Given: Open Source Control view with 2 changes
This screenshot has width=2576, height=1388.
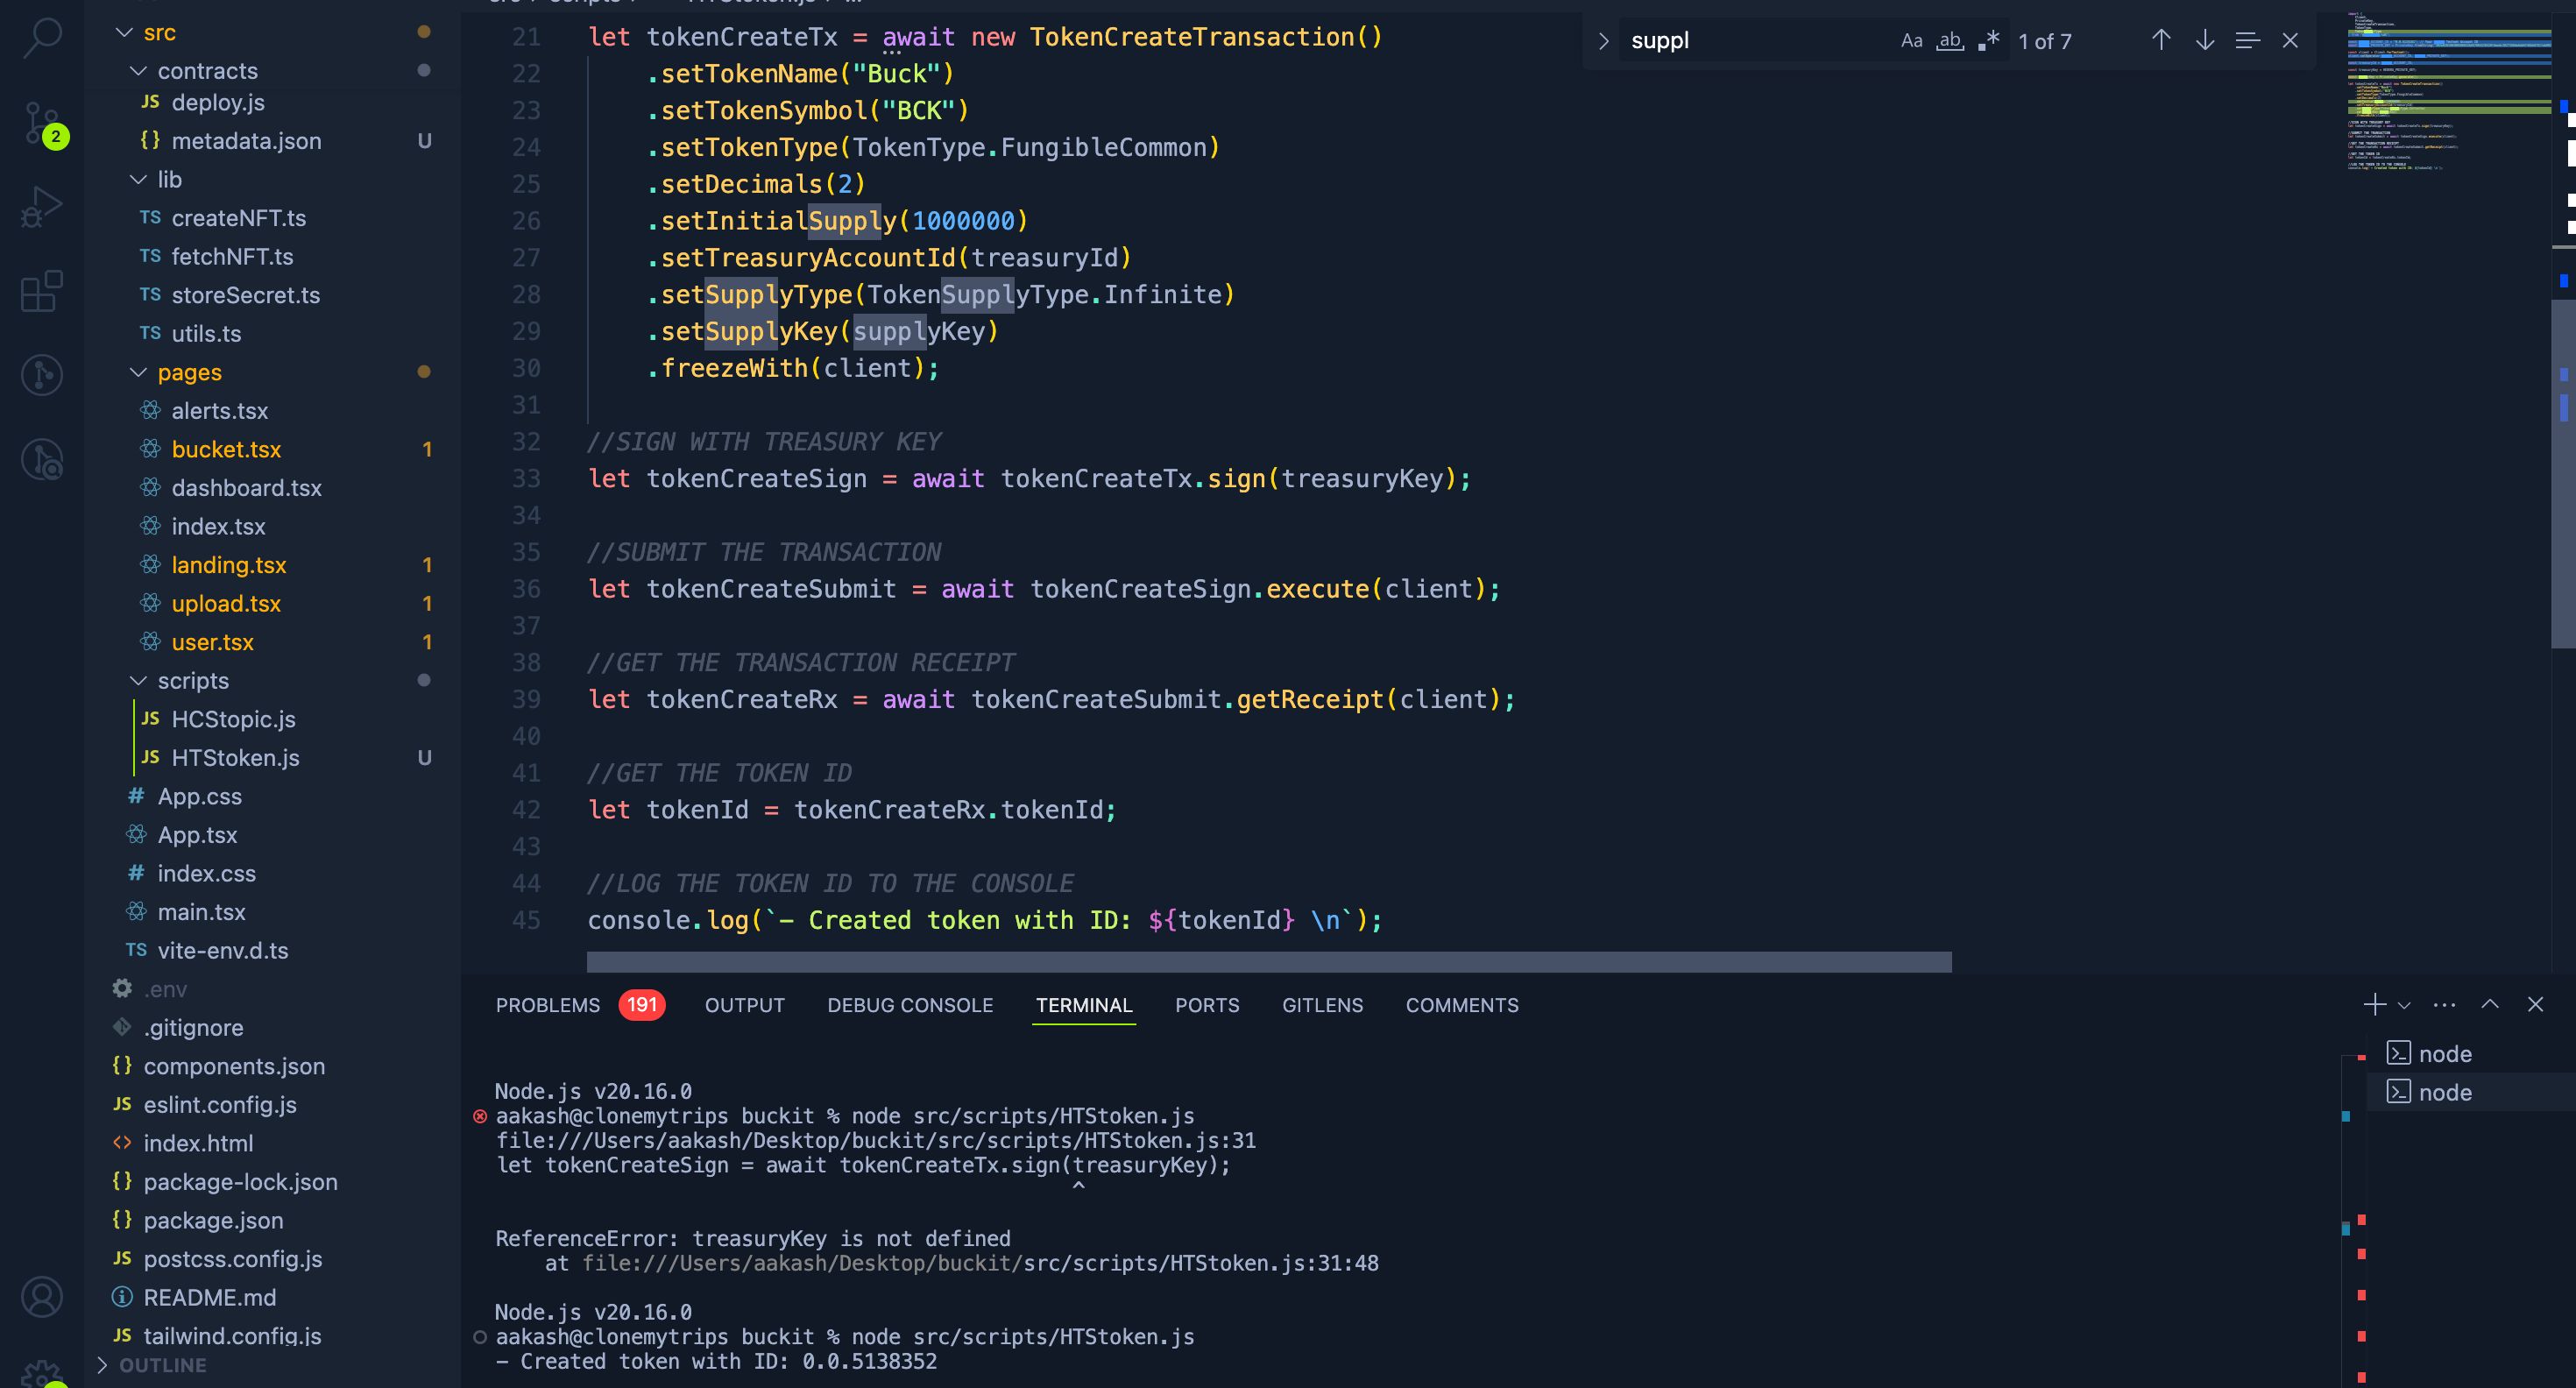Looking at the screenshot, I should click(x=42, y=124).
